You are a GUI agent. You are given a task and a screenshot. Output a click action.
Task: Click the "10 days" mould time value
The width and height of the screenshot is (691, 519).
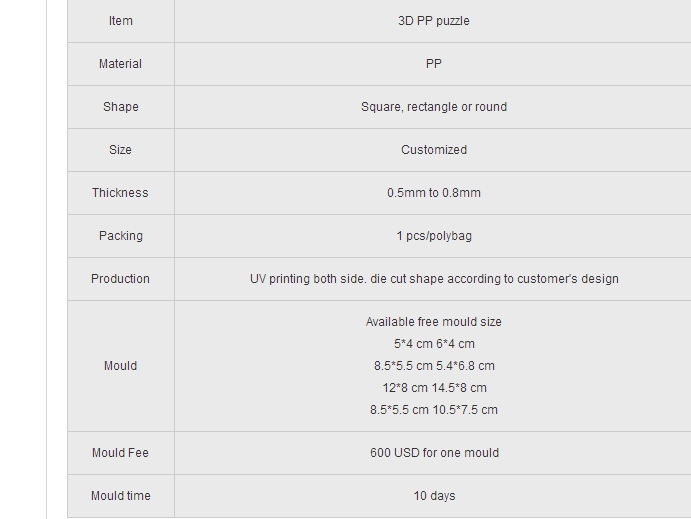click(x=433, y=496)
